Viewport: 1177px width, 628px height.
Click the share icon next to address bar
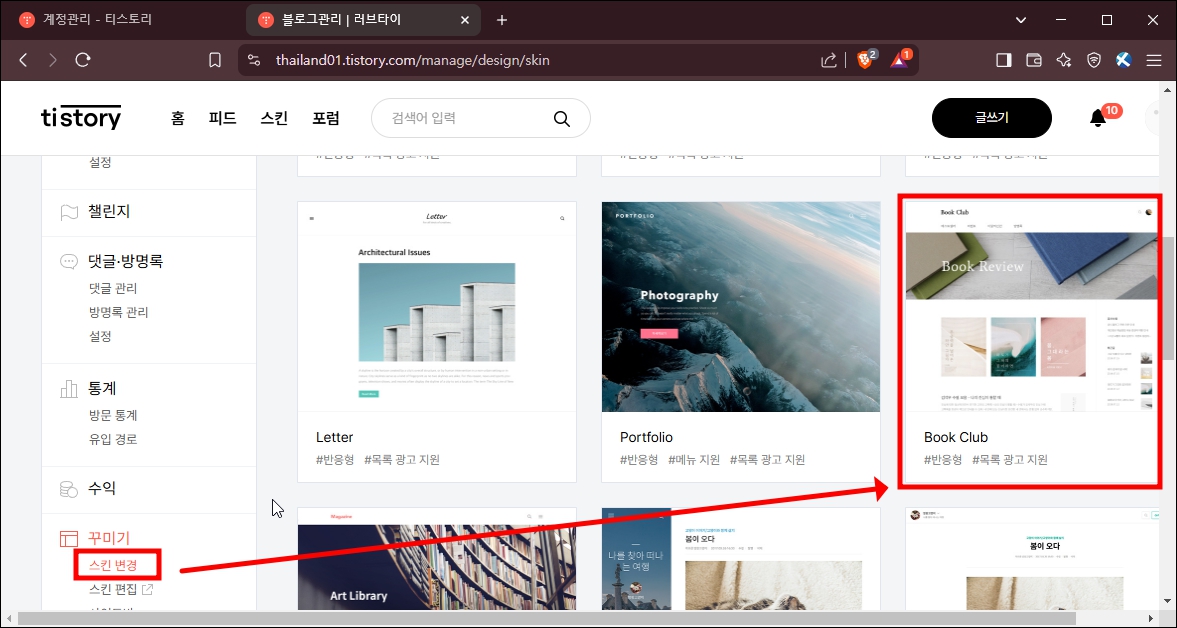point(829,60)
